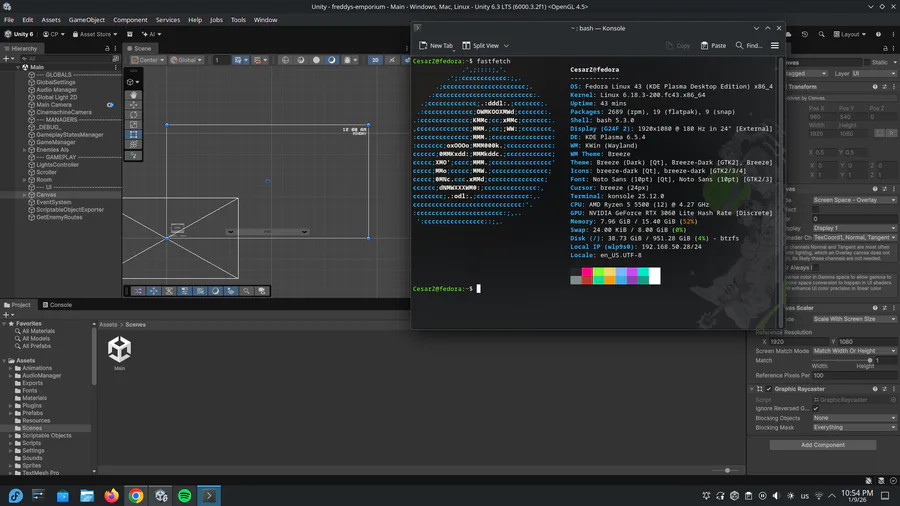Image resolution: width=900 pixels, height=506 pixels.
Task: Open the Jobs menu
Action: pyautogui.click(x=216, y=20)
